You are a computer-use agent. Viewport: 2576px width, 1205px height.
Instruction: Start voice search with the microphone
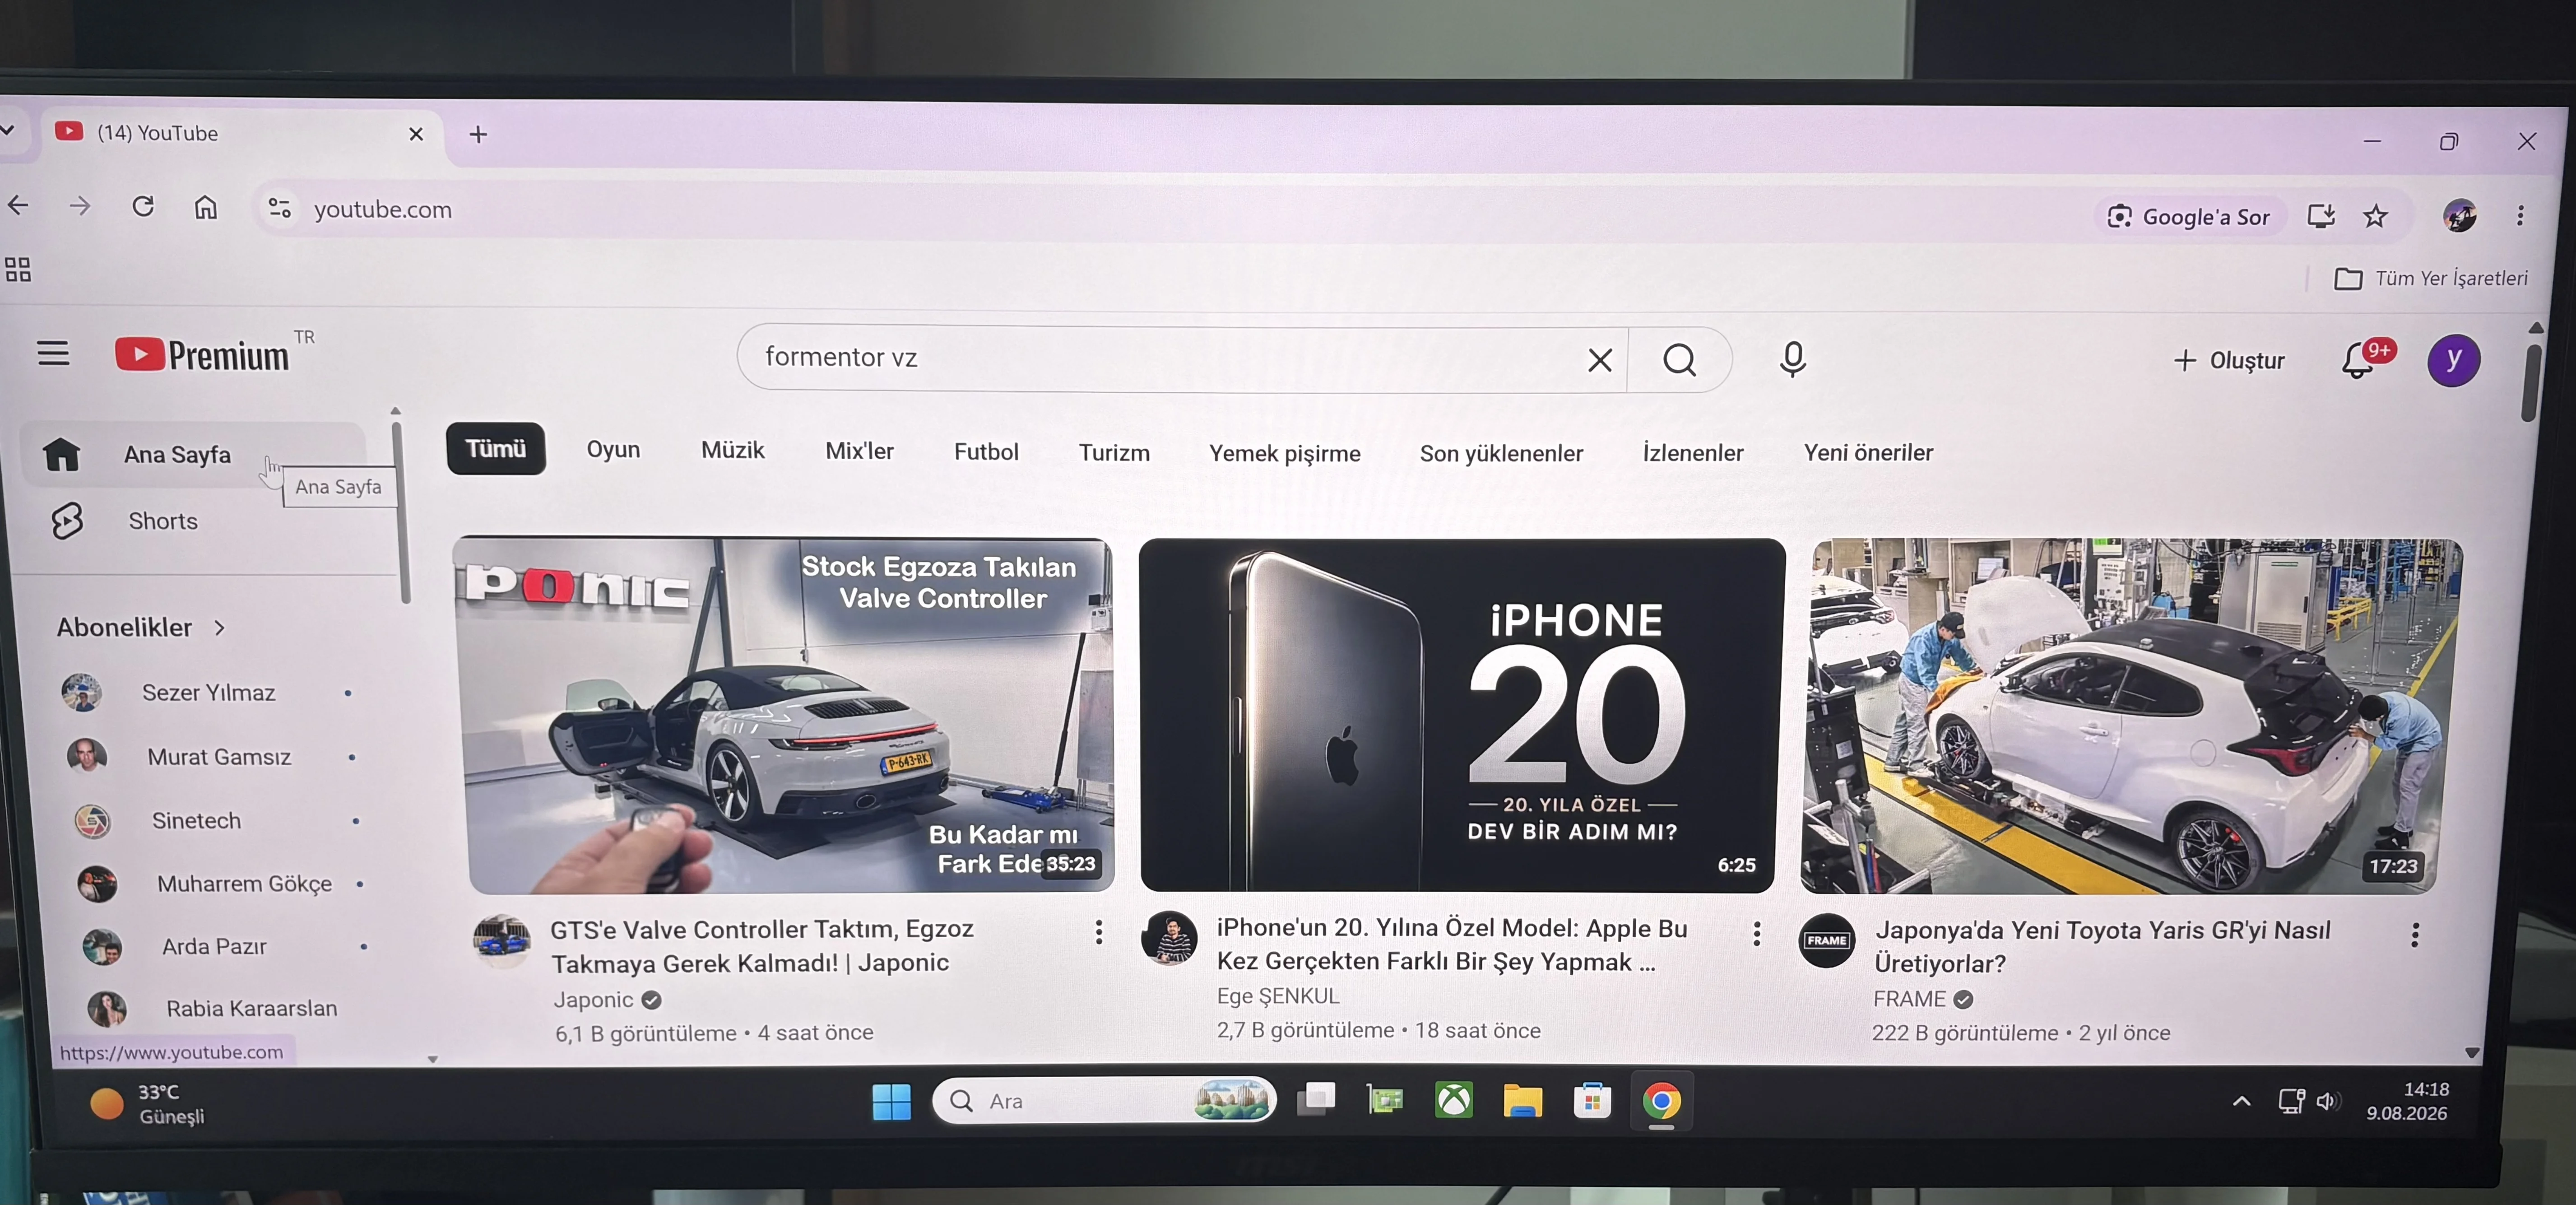coord(1792,359)
